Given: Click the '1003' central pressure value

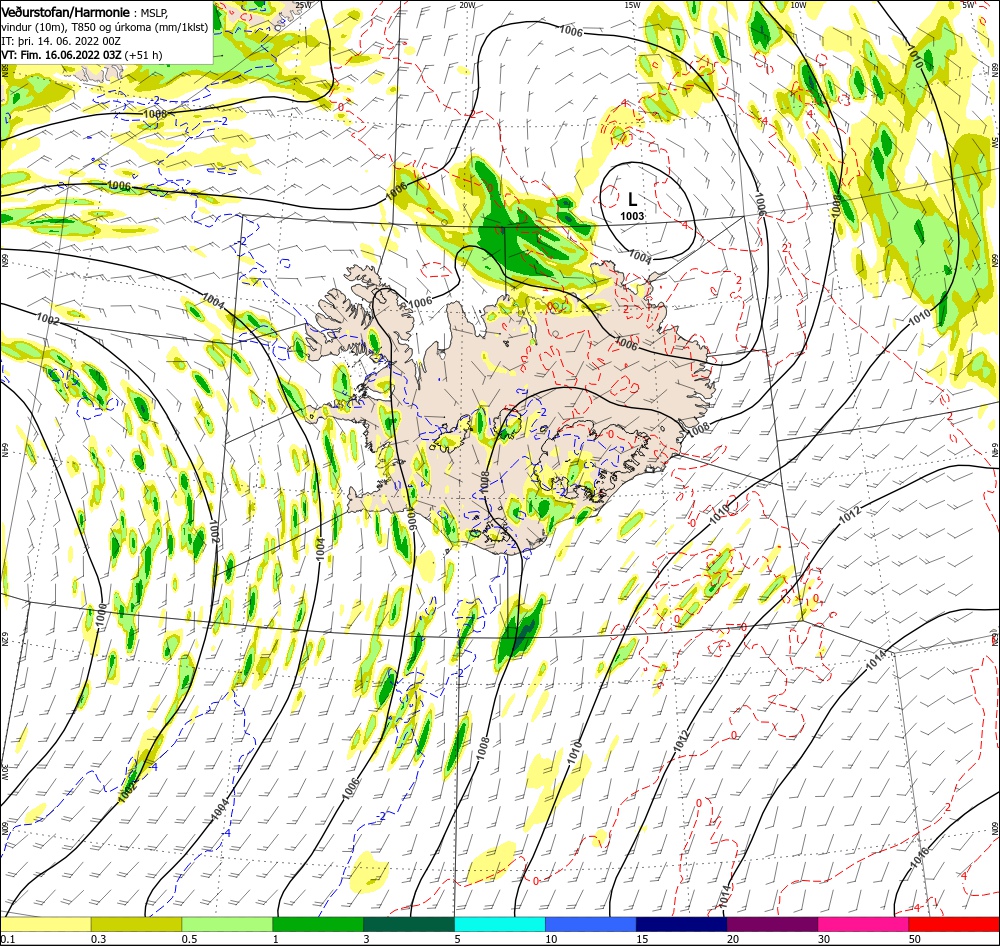Looking at the screenshot, I should click(632, 216).
